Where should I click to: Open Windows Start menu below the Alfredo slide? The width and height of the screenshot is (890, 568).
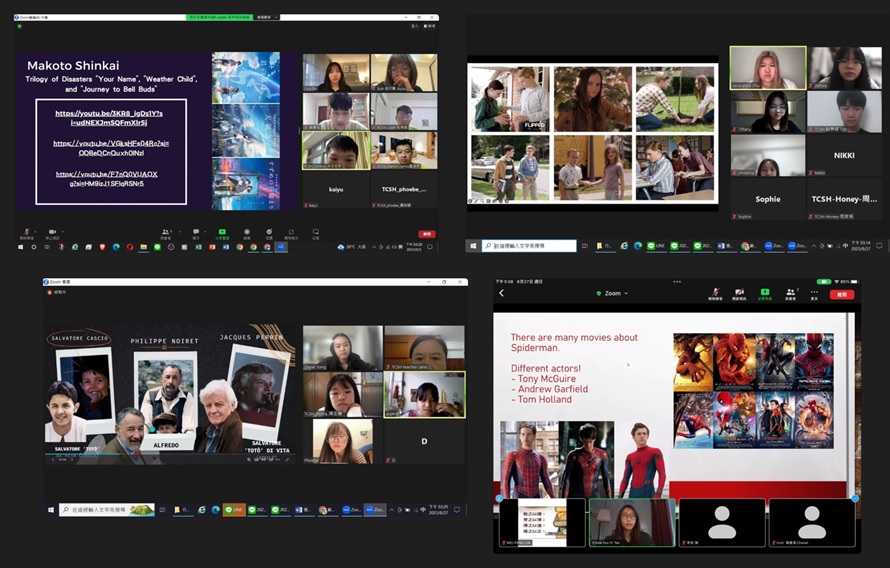(x=50, y=510)
